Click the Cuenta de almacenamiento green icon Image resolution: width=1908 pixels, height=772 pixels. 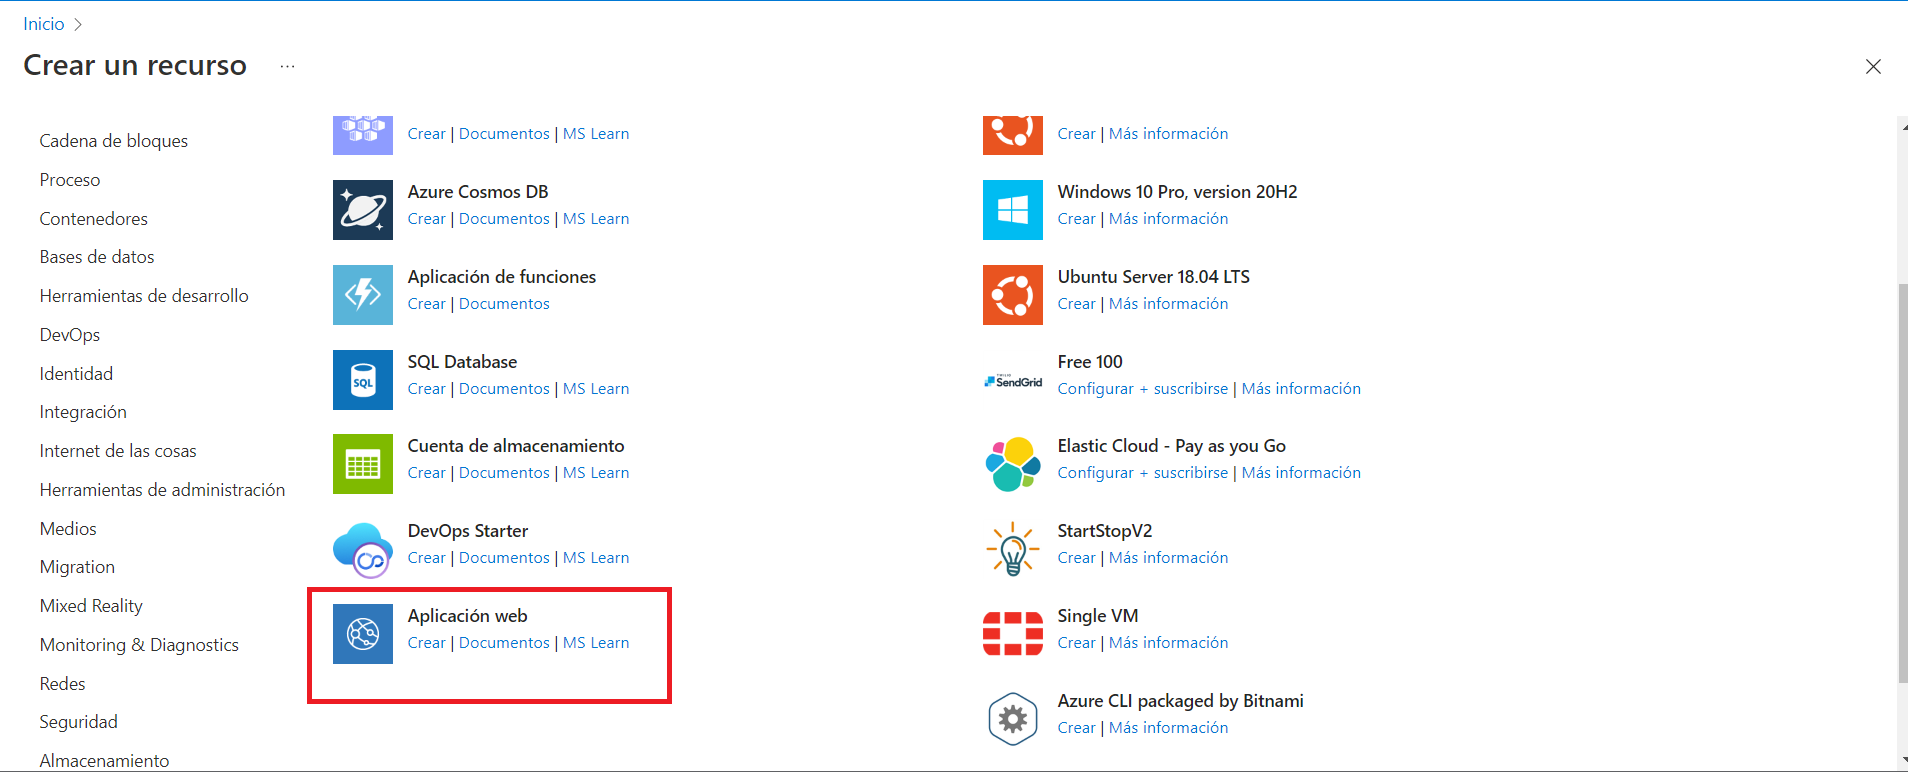coord(363,464)
